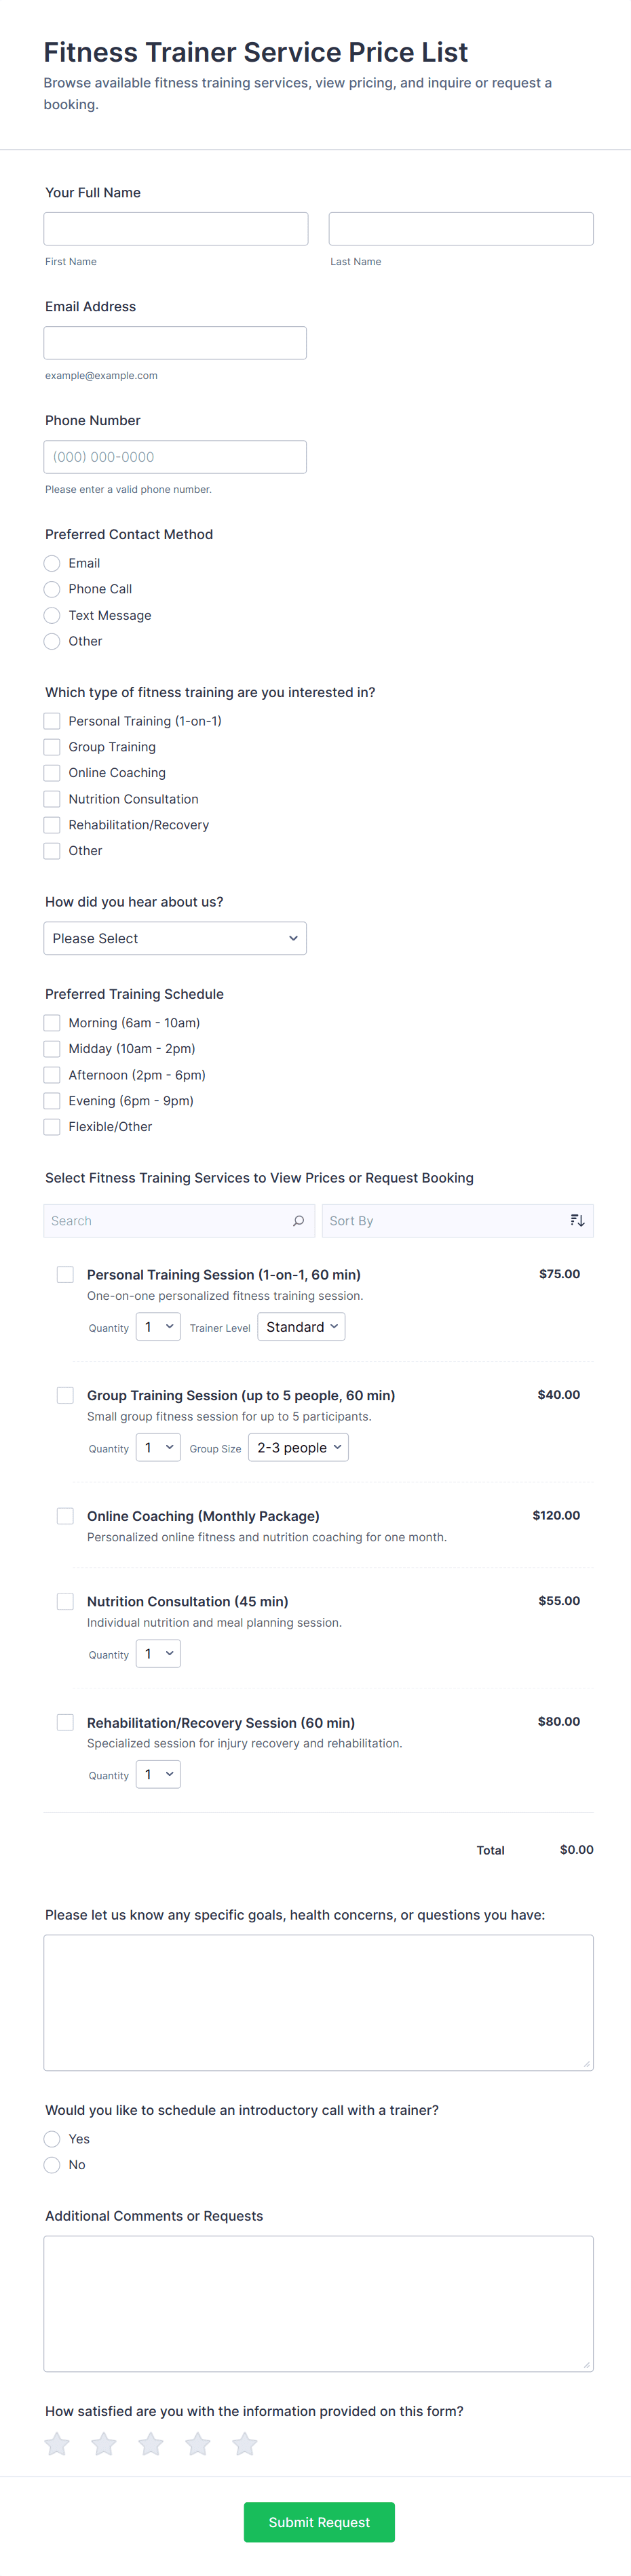Click the Additional Comments text area

(x=318, y=2303)
